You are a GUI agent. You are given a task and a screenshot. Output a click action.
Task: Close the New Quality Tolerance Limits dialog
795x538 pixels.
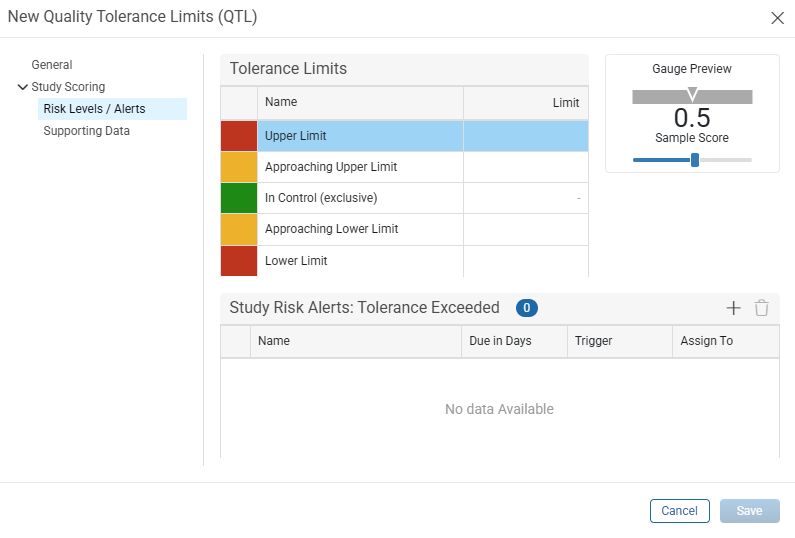(777, 18)
